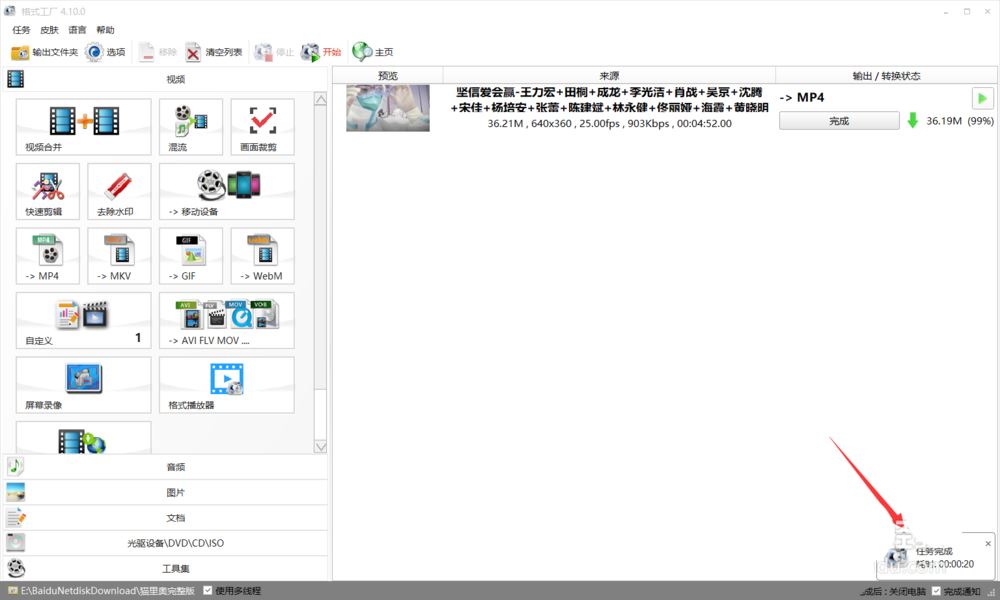Expand the 光驱设备\DVD\CD\ISO category
This screenshot has width=1000, height=600.
click(165, 543)
